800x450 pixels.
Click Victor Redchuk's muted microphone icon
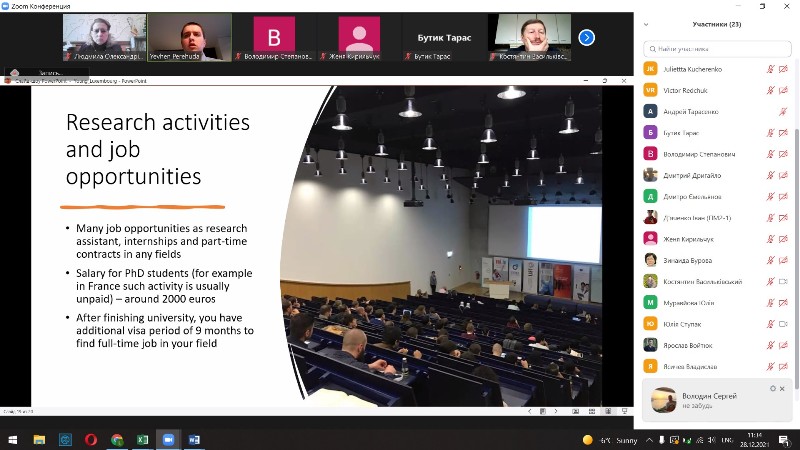coord(770,90)
